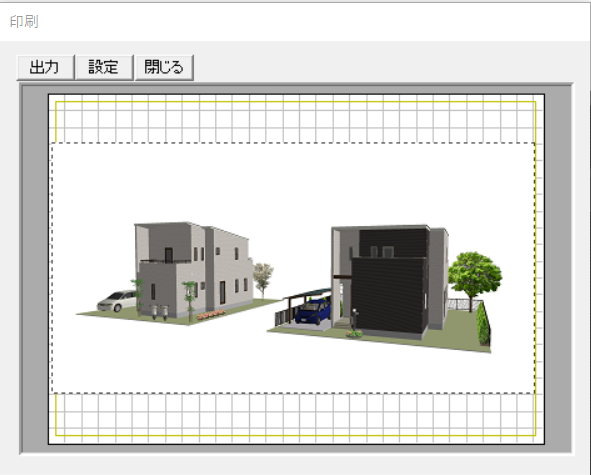Click the 印刷 title label
Viewport: 591px width, 475px height.
(x=24, y=22)
